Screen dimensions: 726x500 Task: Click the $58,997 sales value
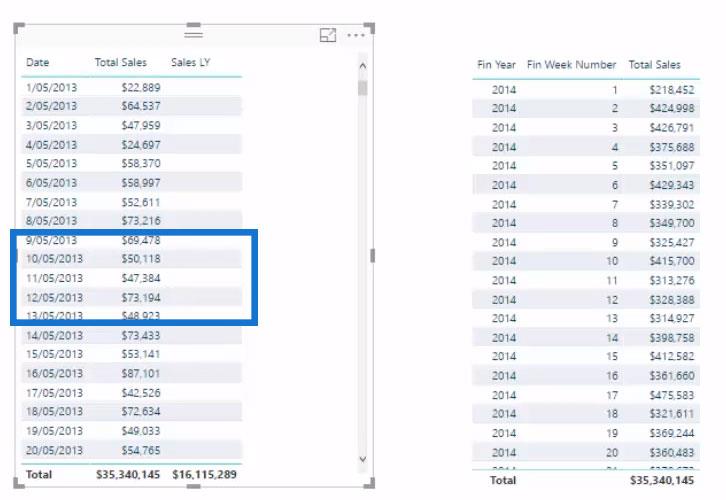[x=141, y=183]
